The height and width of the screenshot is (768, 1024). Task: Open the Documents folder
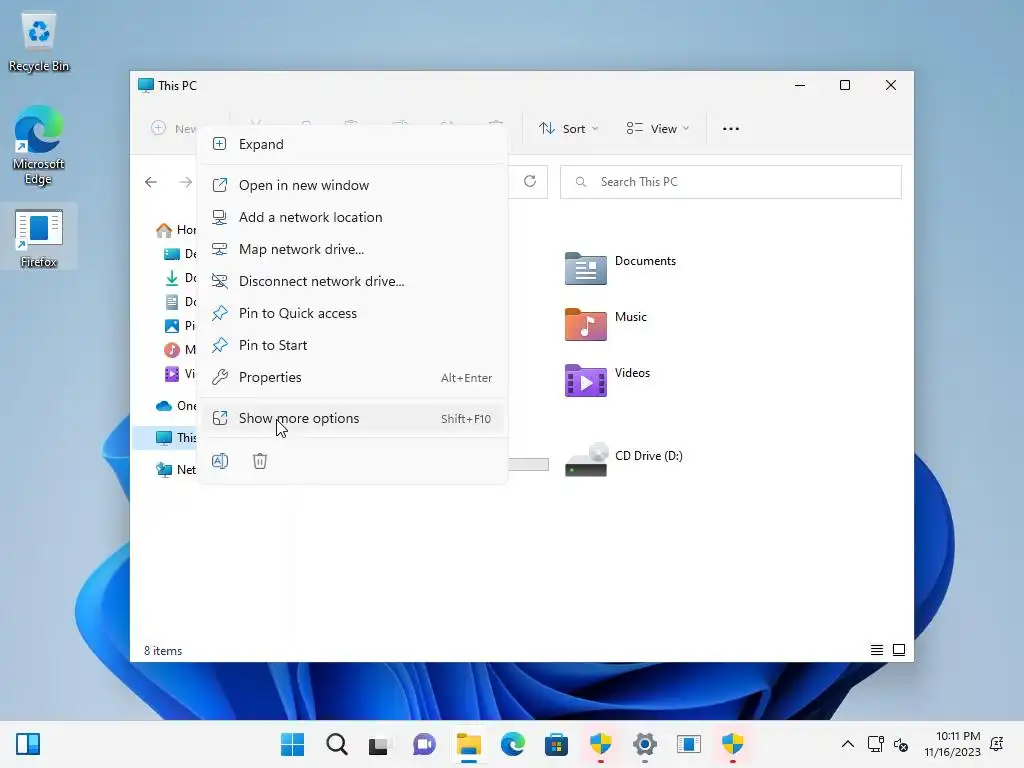pyautogui.click(x=620, y=268)
